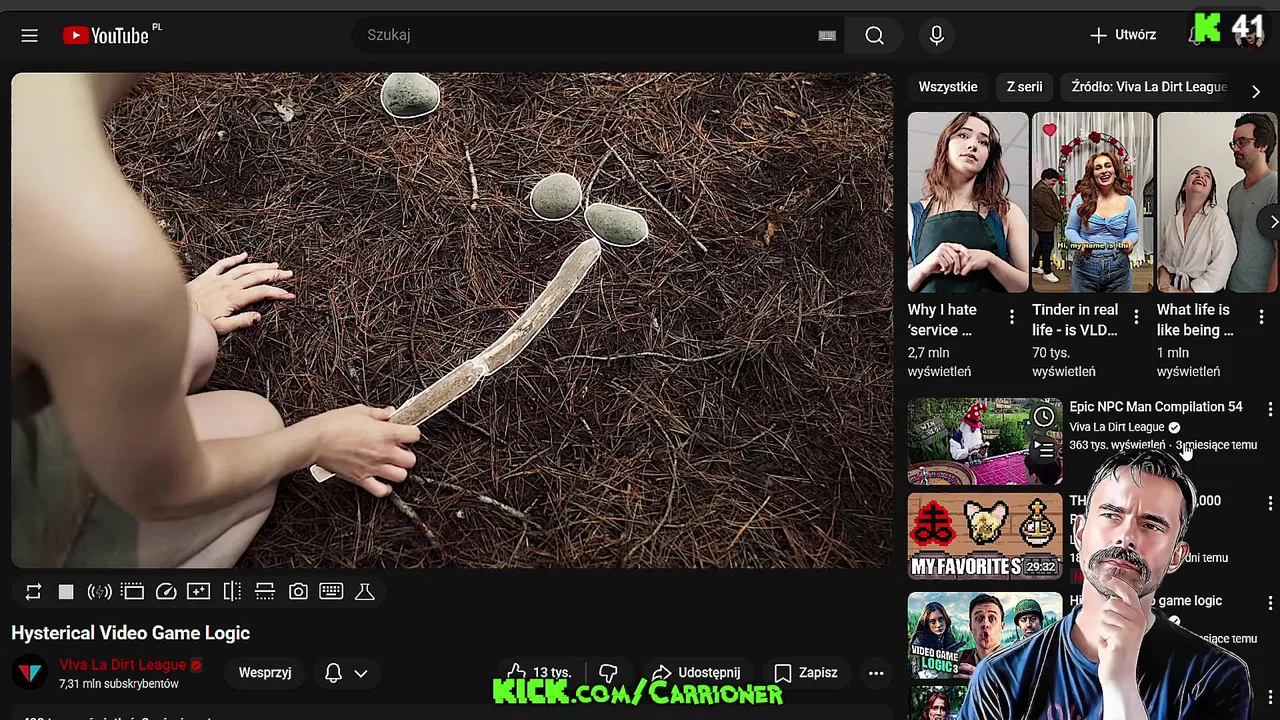Expand more filter chips with right chevron
1280x720 pixels.
pyautogui.click(x=1256, y=90)
